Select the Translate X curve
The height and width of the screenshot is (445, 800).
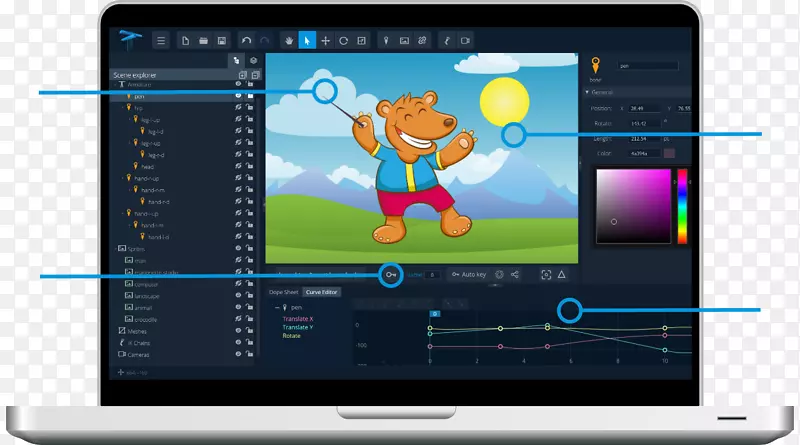point(298,319)
